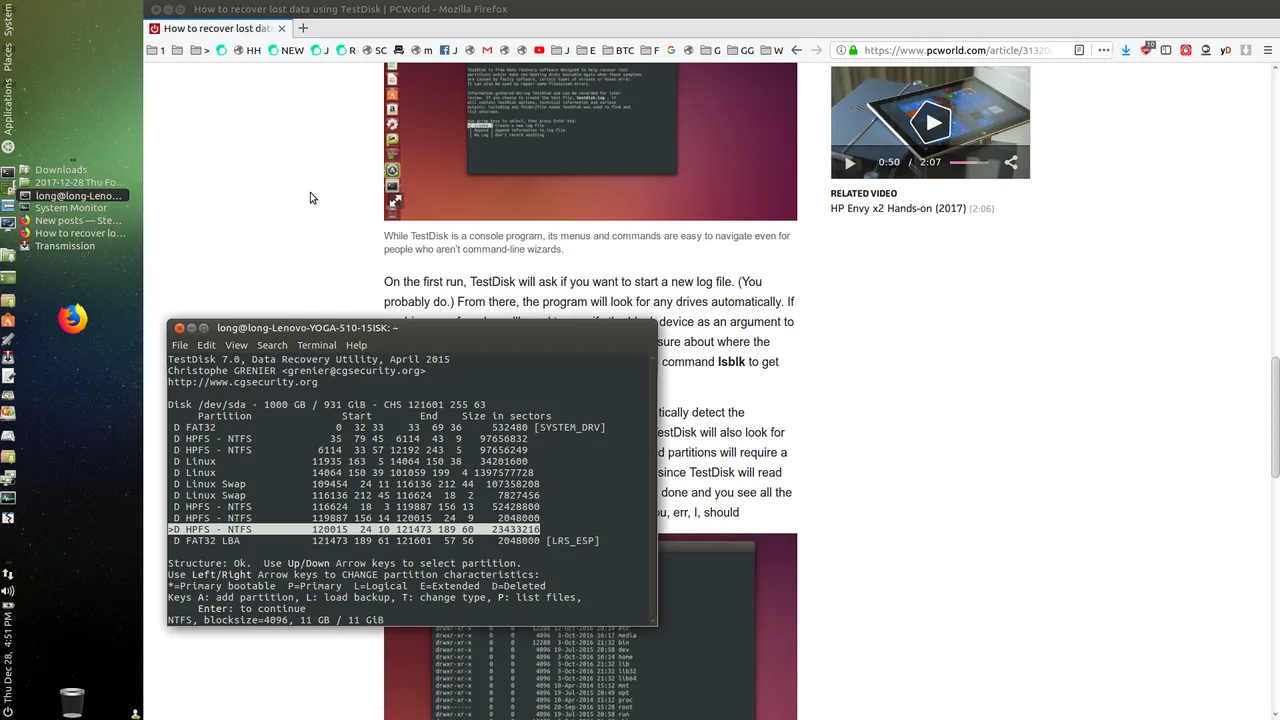Expand the article screenshot with enlarge icon
Screen dimensions: 1280x720
(x=395, y=201)
